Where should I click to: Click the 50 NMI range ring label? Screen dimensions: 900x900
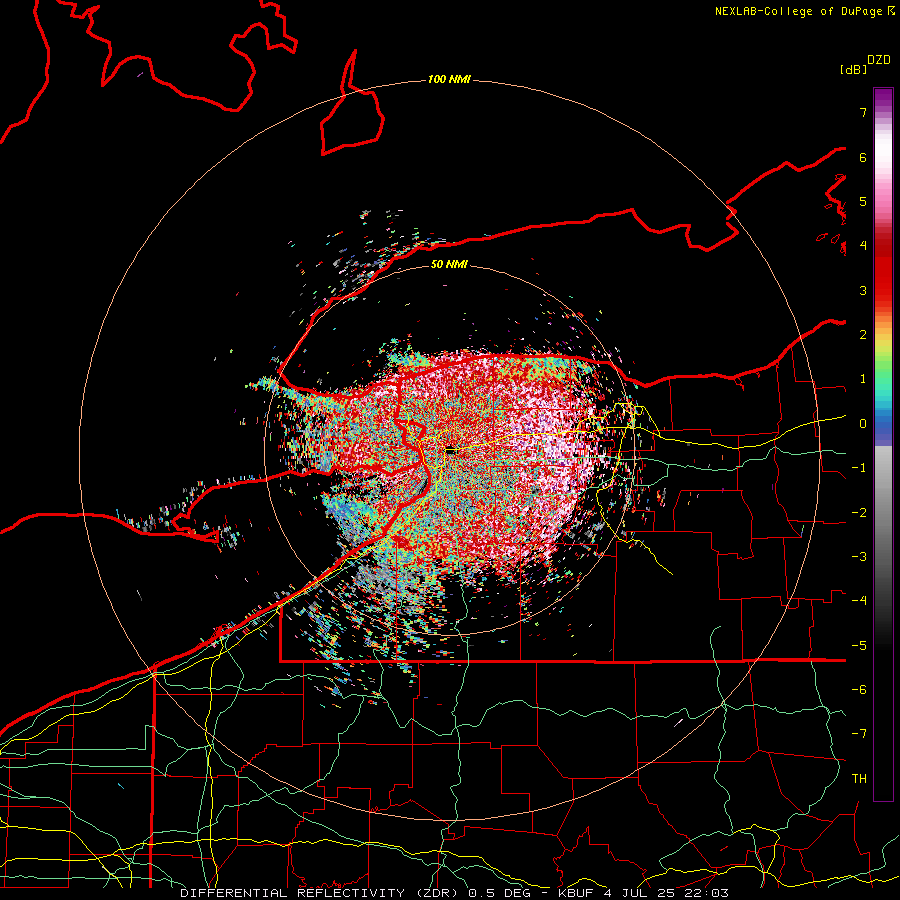[x=449, y=264]
